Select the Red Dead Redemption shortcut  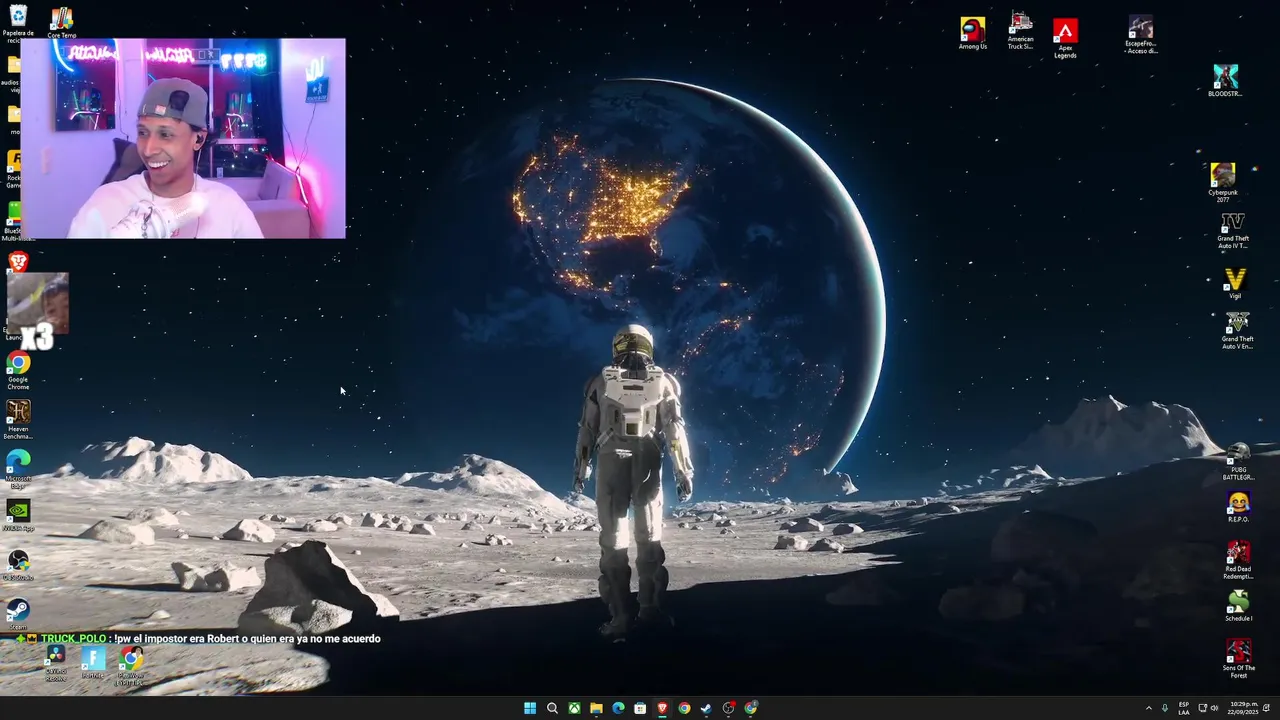tap(1238, 560)
